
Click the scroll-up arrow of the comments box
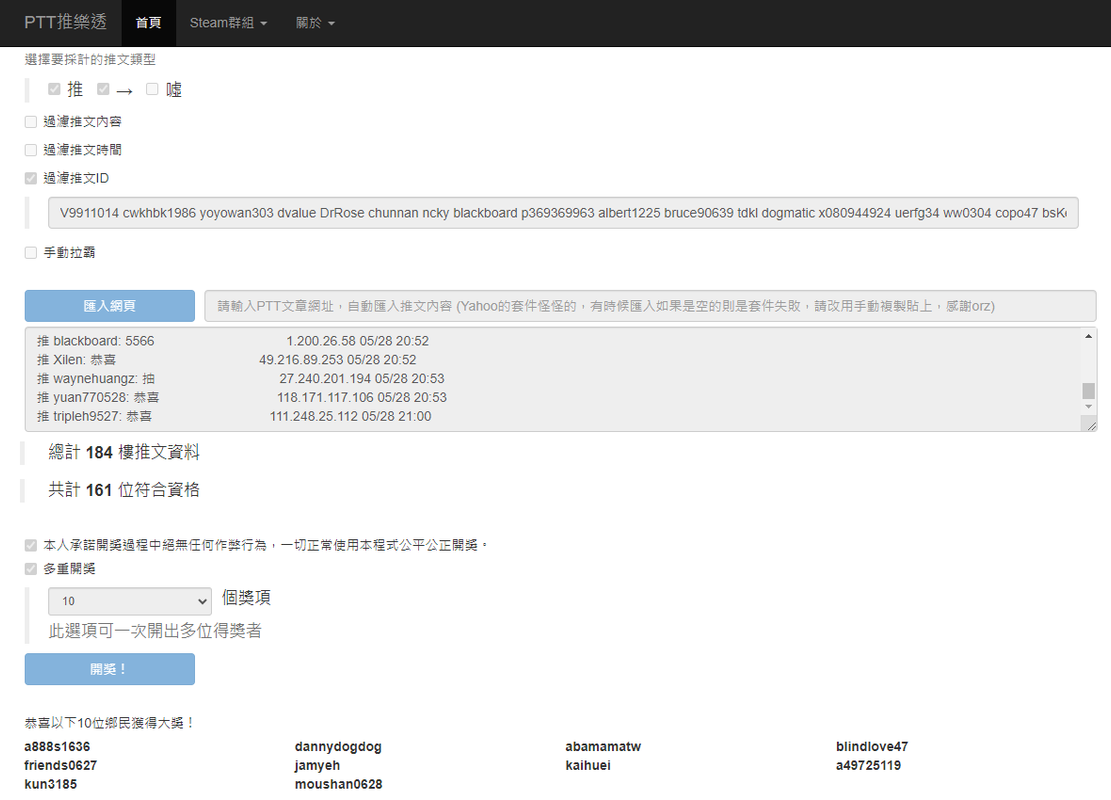[x=1088, y=337]
